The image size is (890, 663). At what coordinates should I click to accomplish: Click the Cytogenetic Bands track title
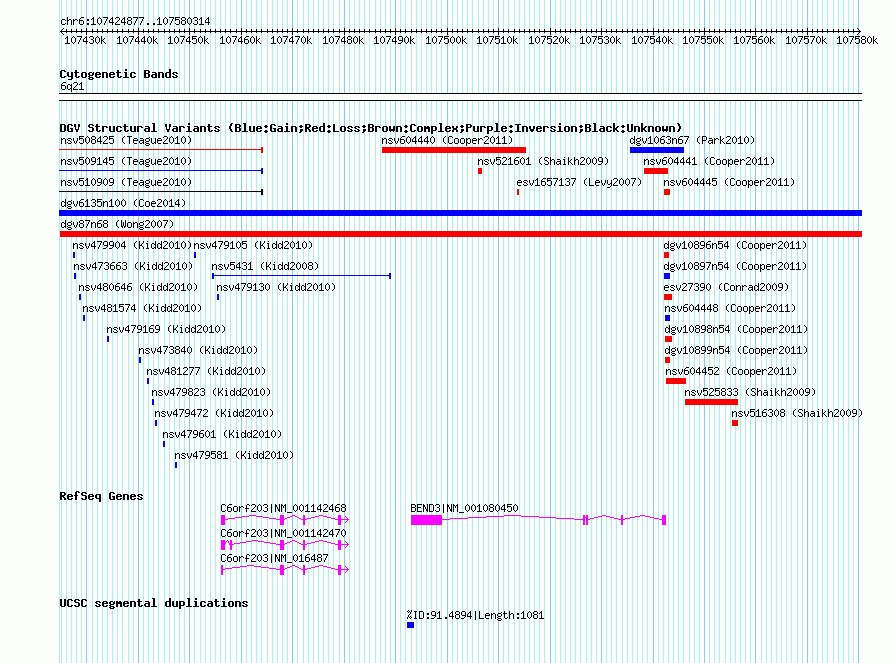(119, 74)
